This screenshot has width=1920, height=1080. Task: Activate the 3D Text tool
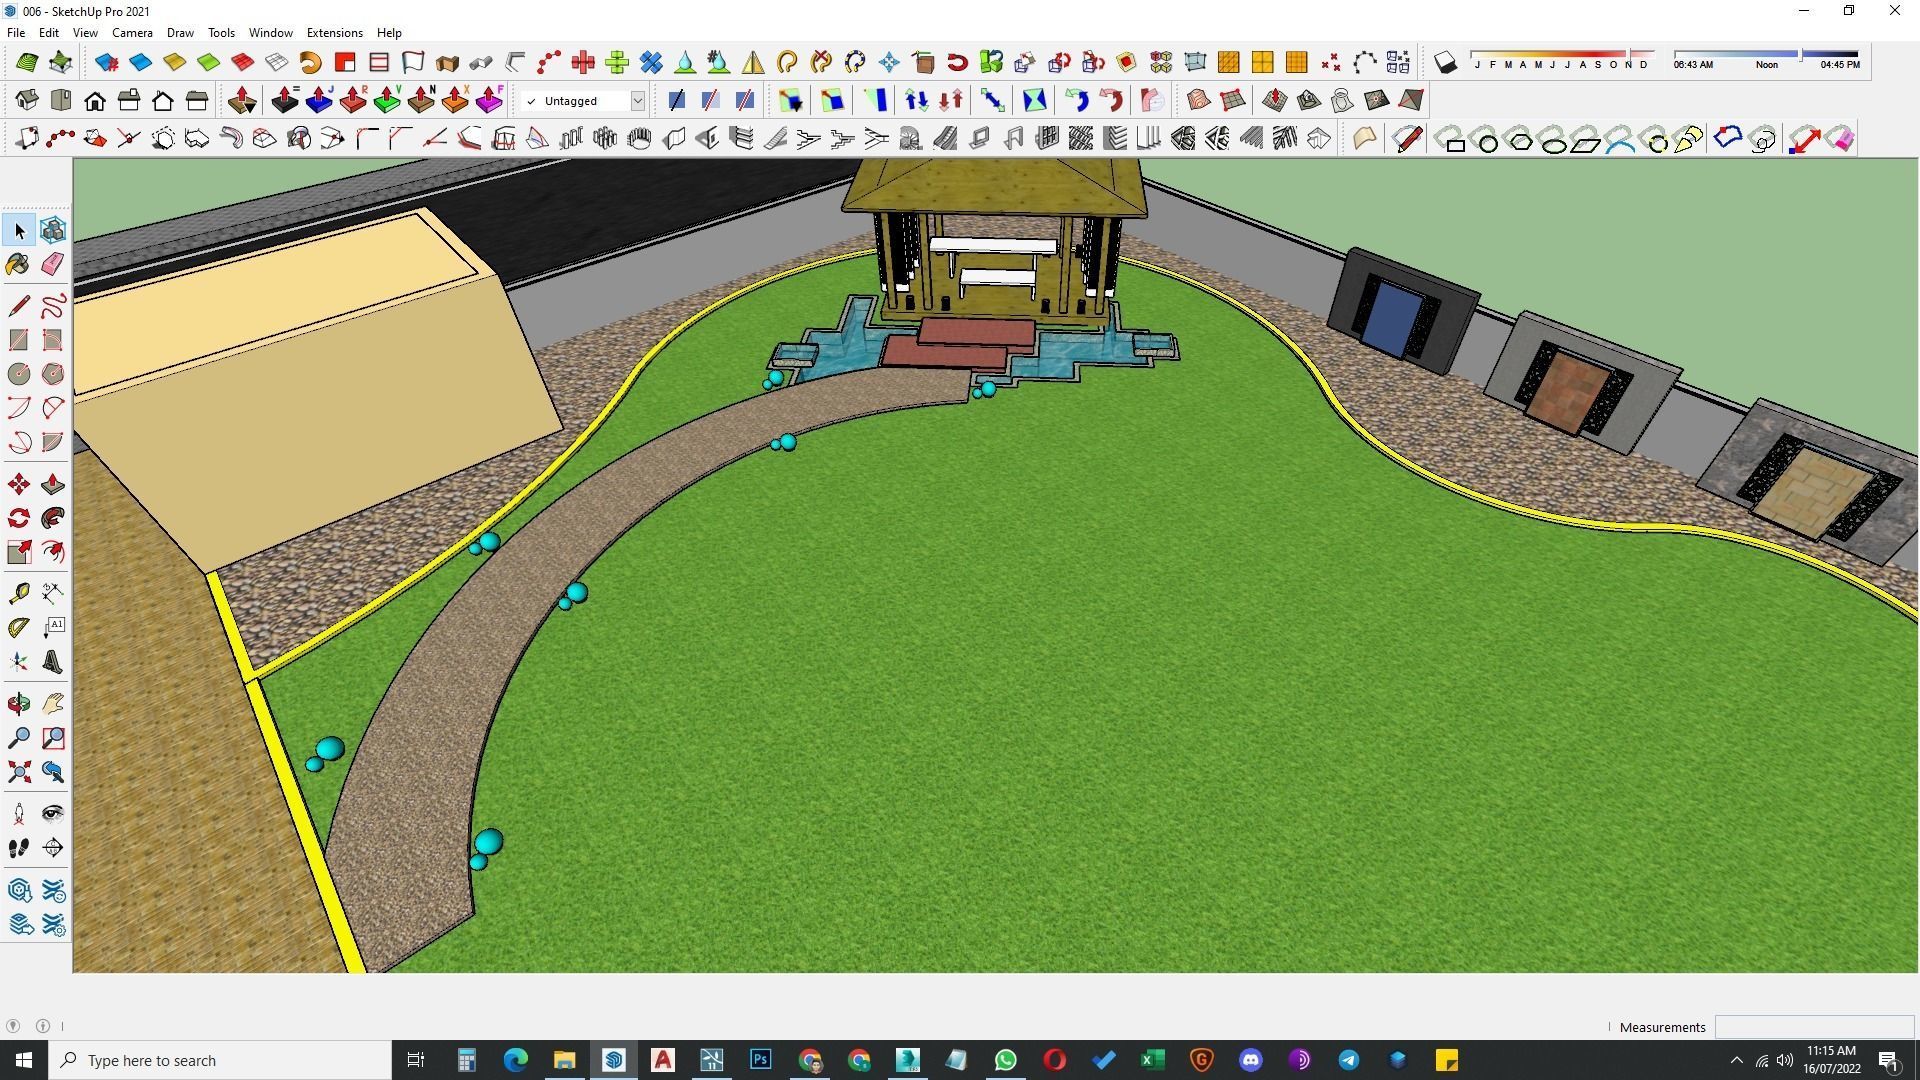pos(53,662)
